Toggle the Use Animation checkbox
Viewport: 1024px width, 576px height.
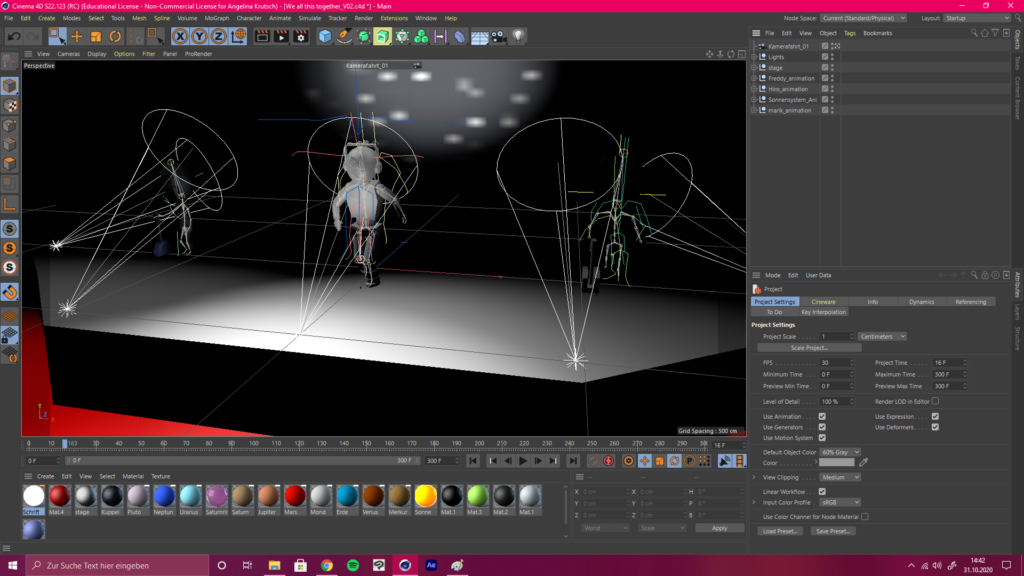822,416
